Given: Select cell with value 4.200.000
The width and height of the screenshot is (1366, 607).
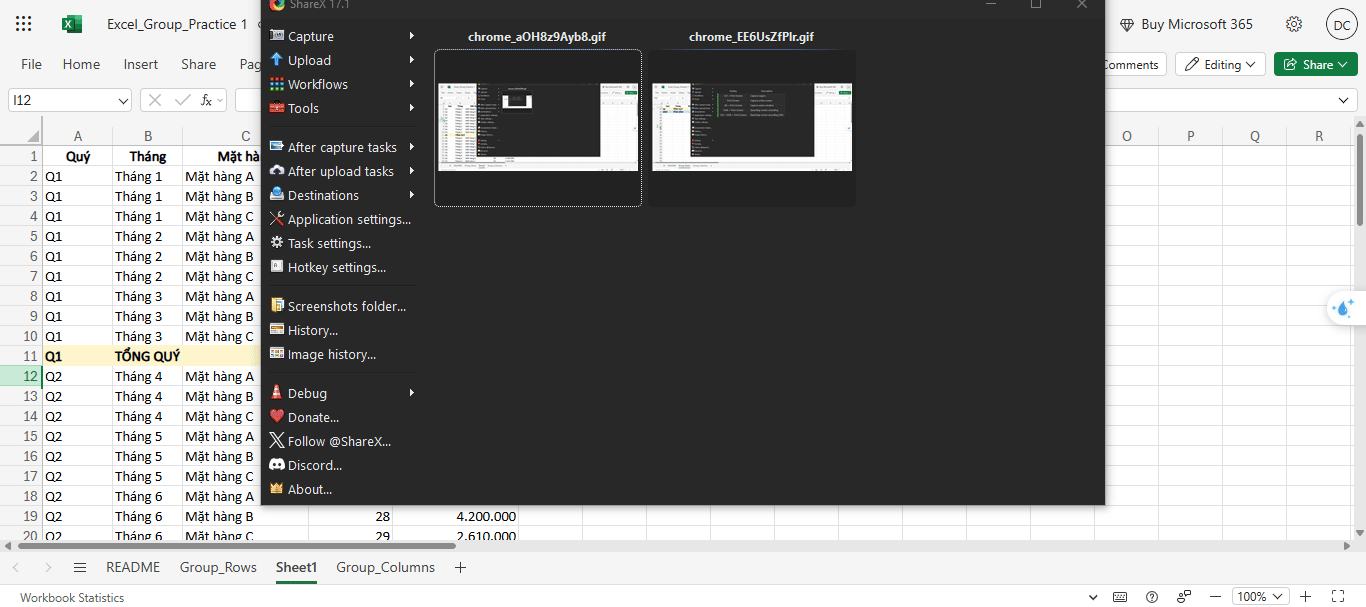Looking at the screenshot, I should tap(455, 516).
